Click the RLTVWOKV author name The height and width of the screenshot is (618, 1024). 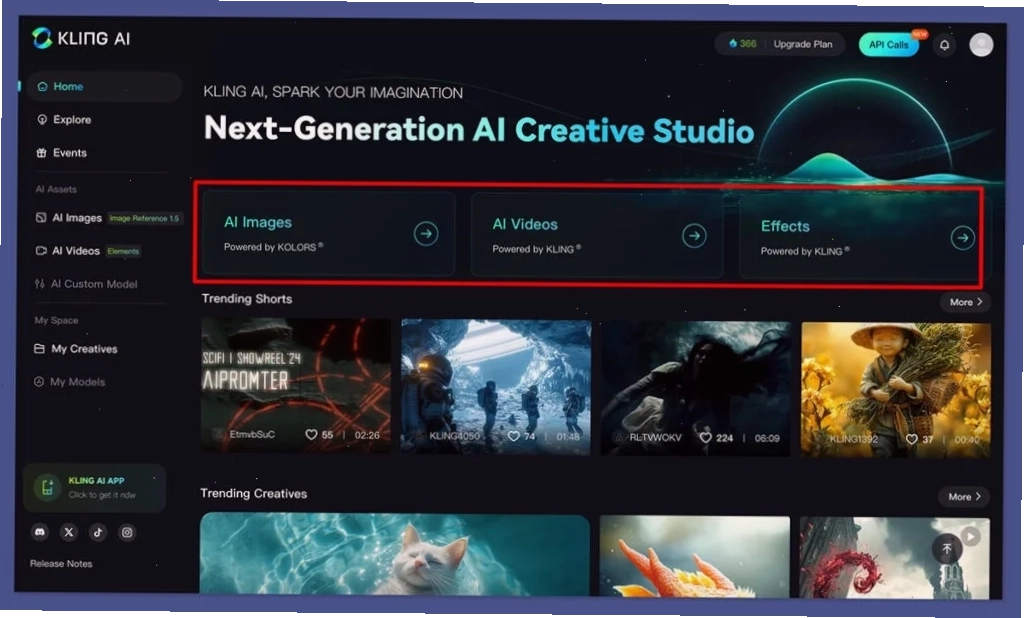(x=655, y=437)
